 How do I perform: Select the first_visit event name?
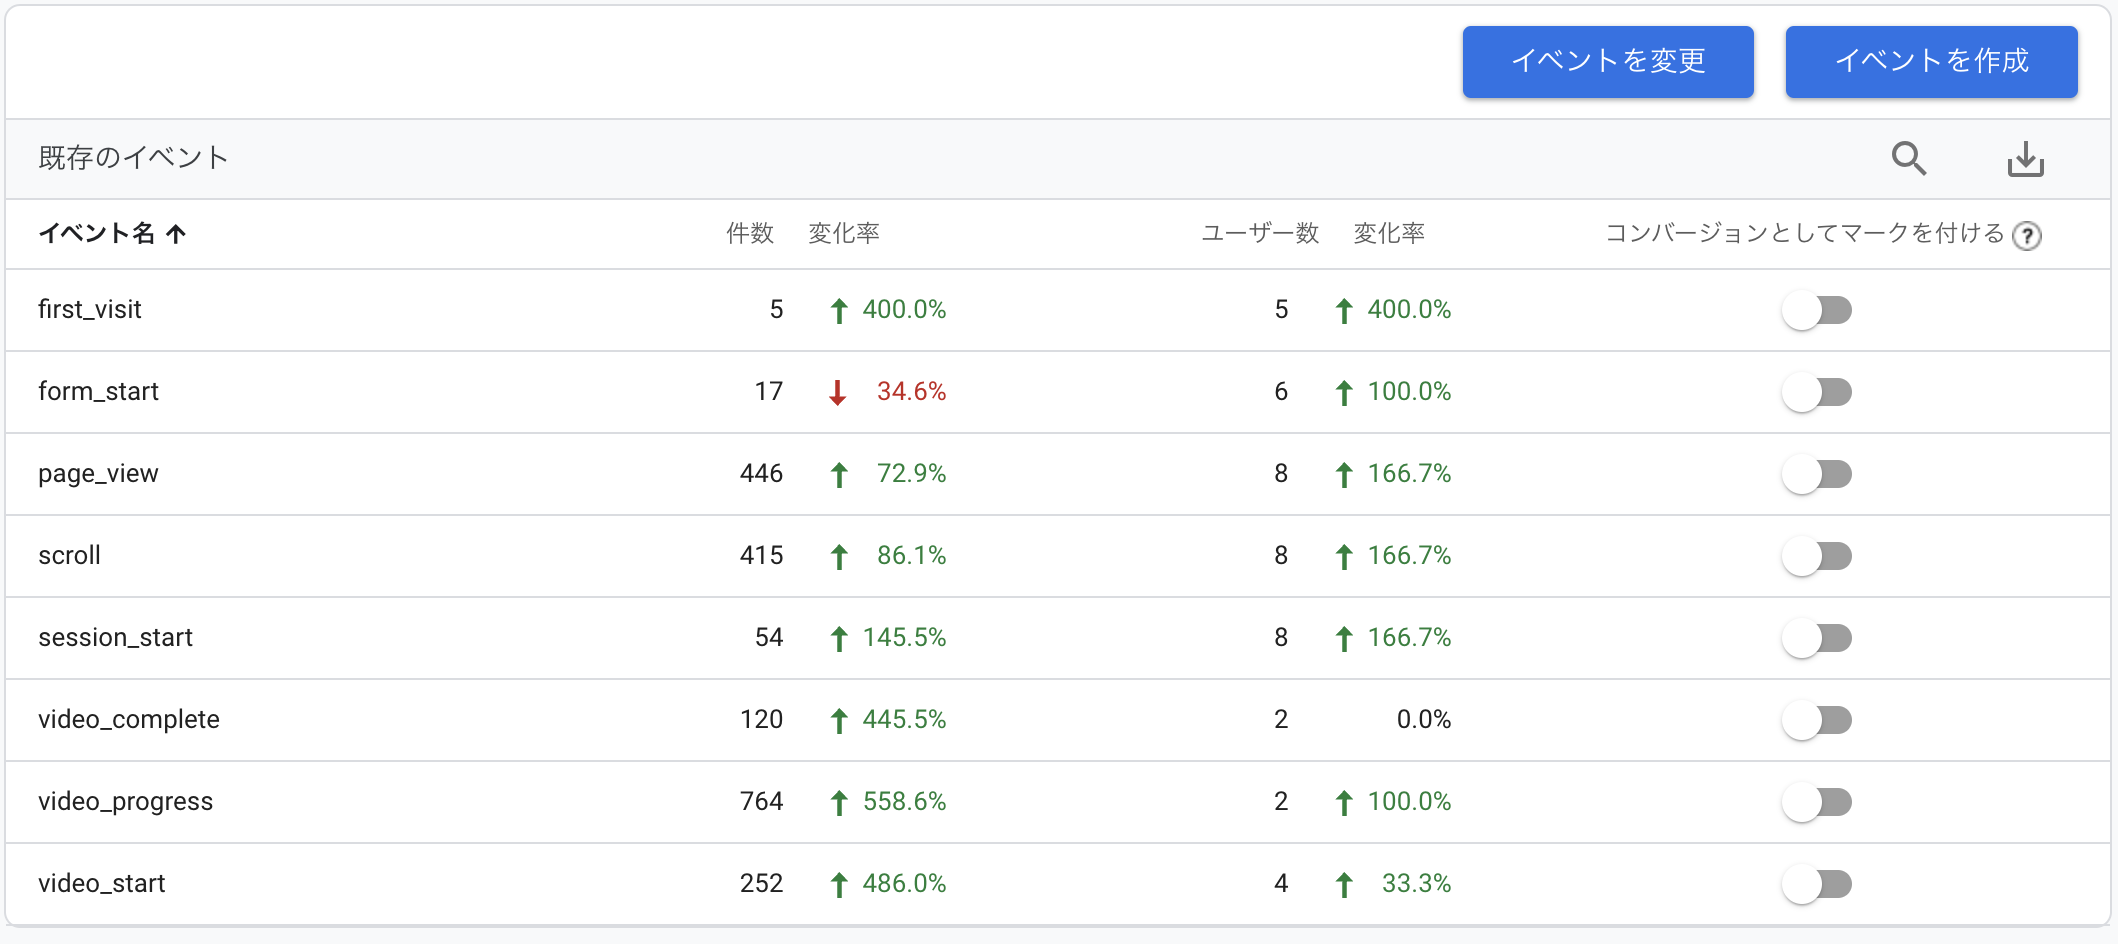90,310
